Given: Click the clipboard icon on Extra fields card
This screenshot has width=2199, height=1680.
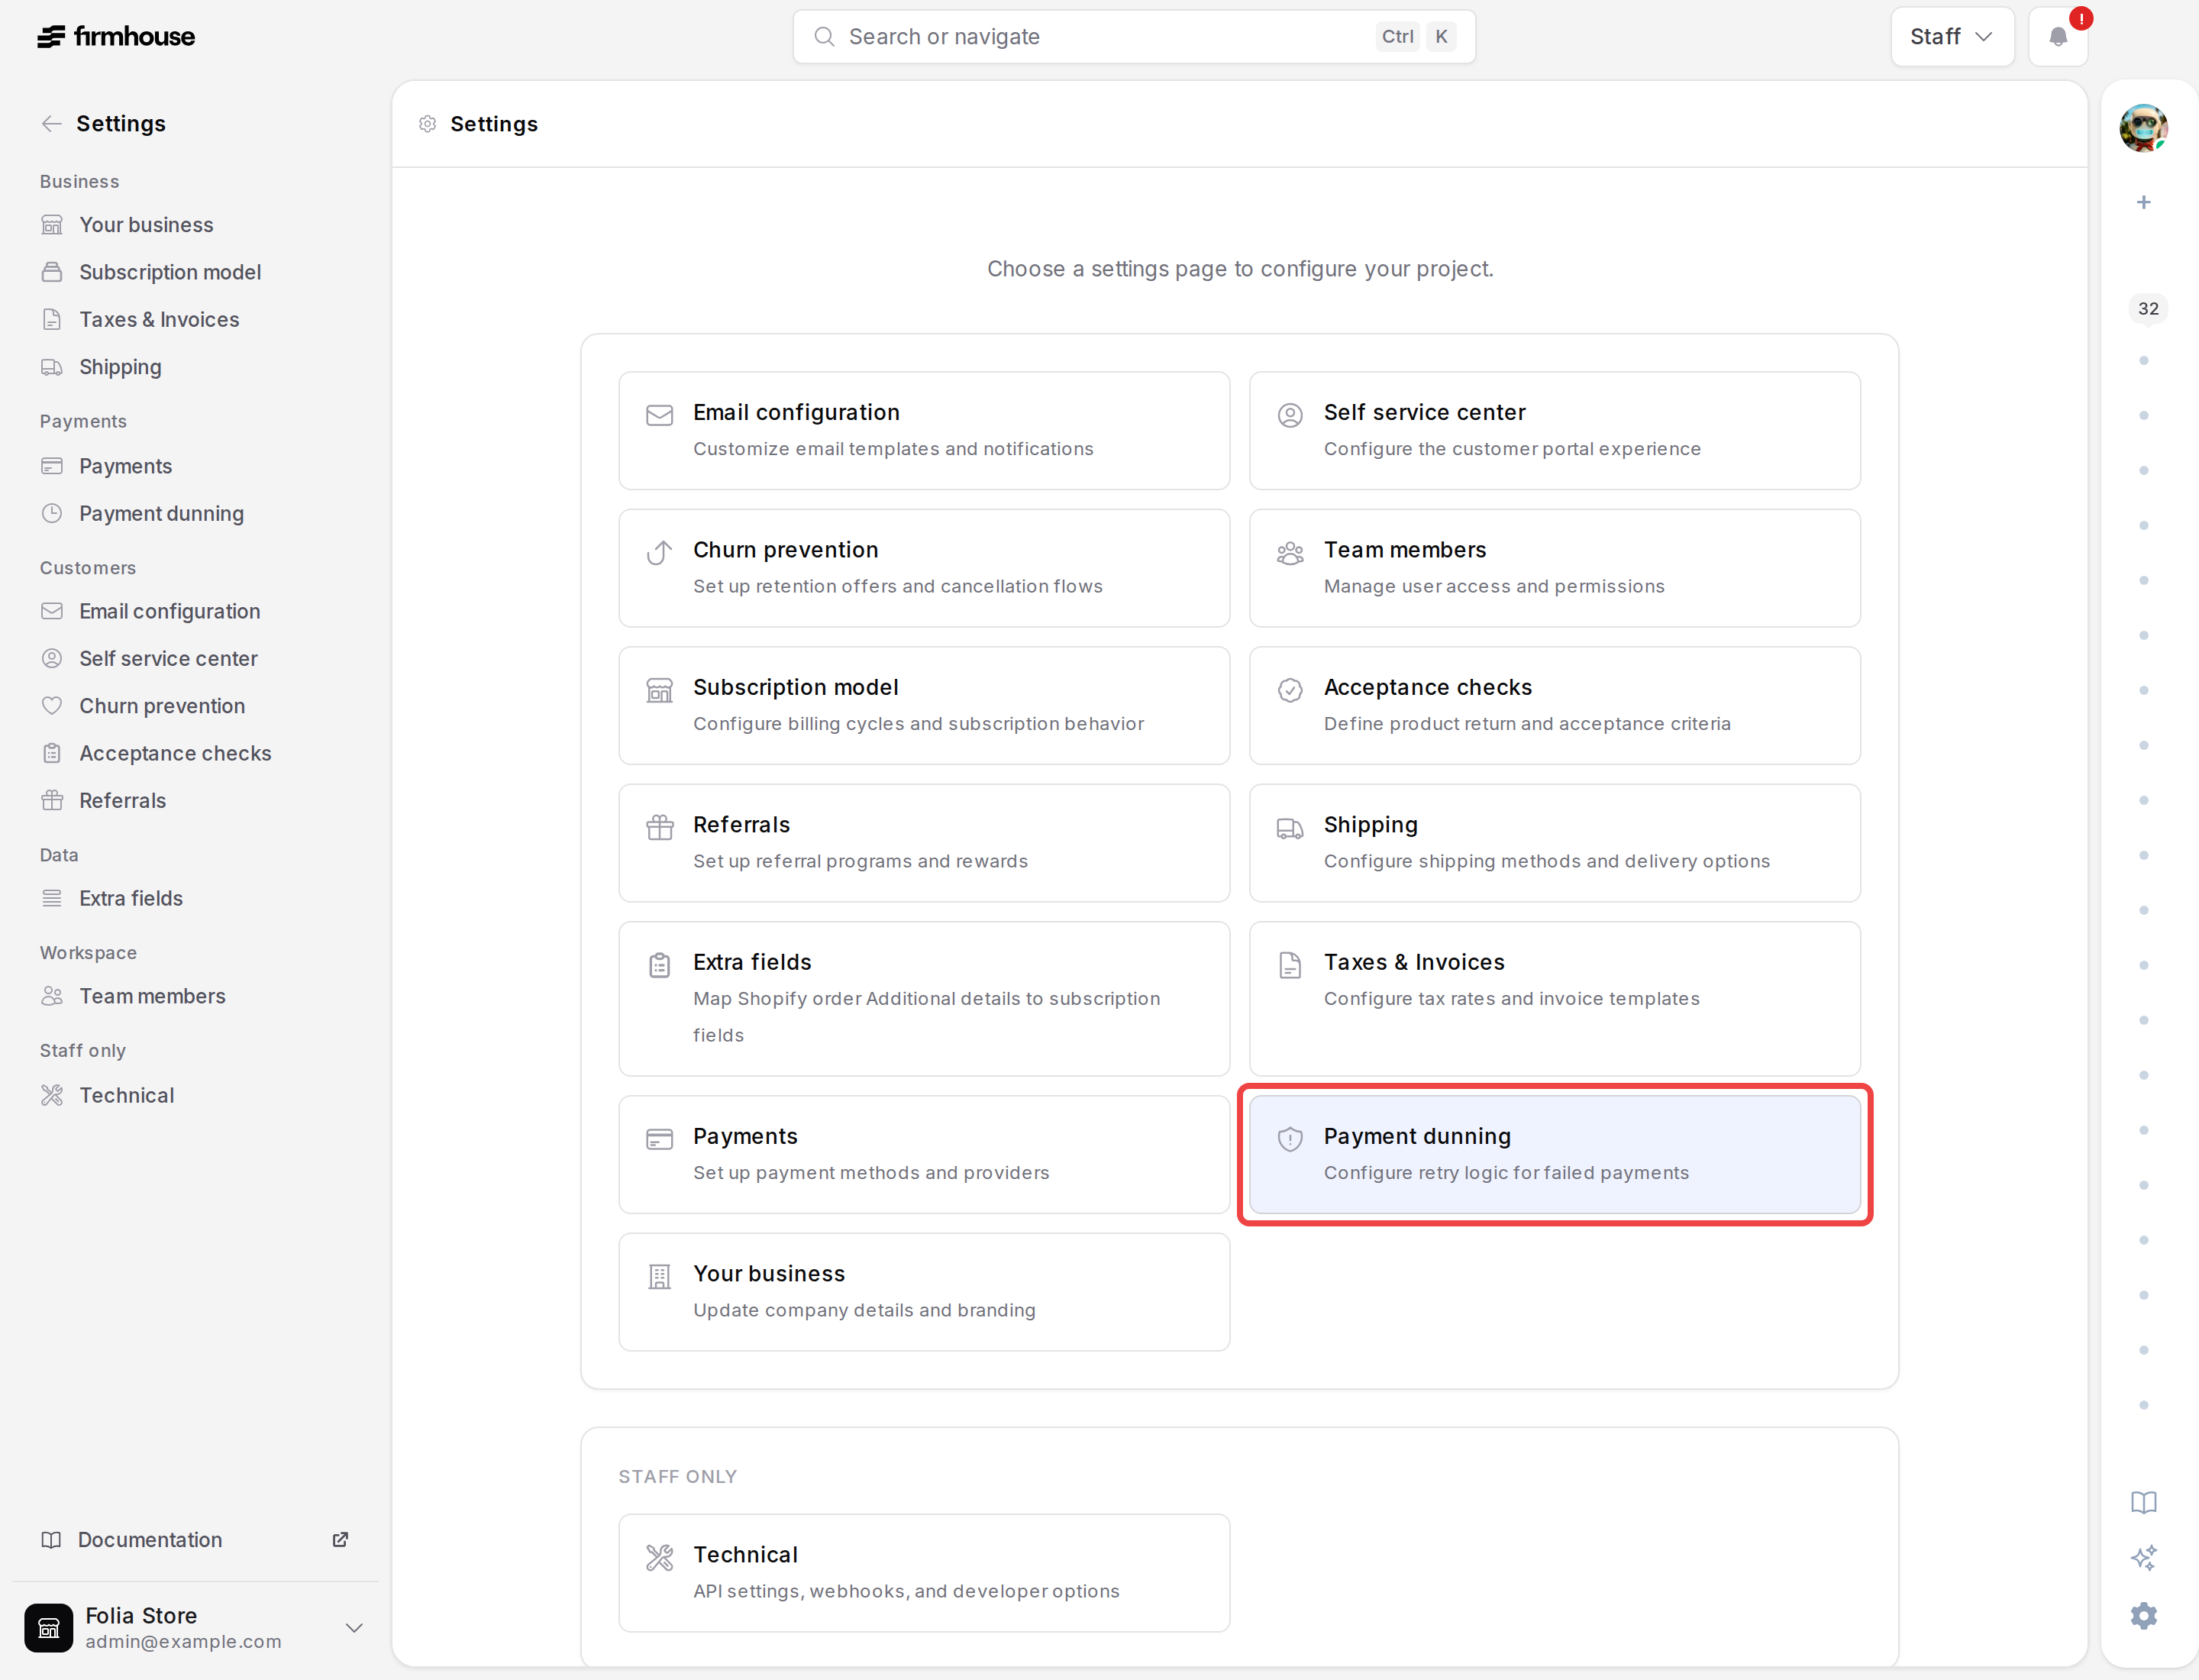Looking at the screenshot, I should tap(660, 965).
